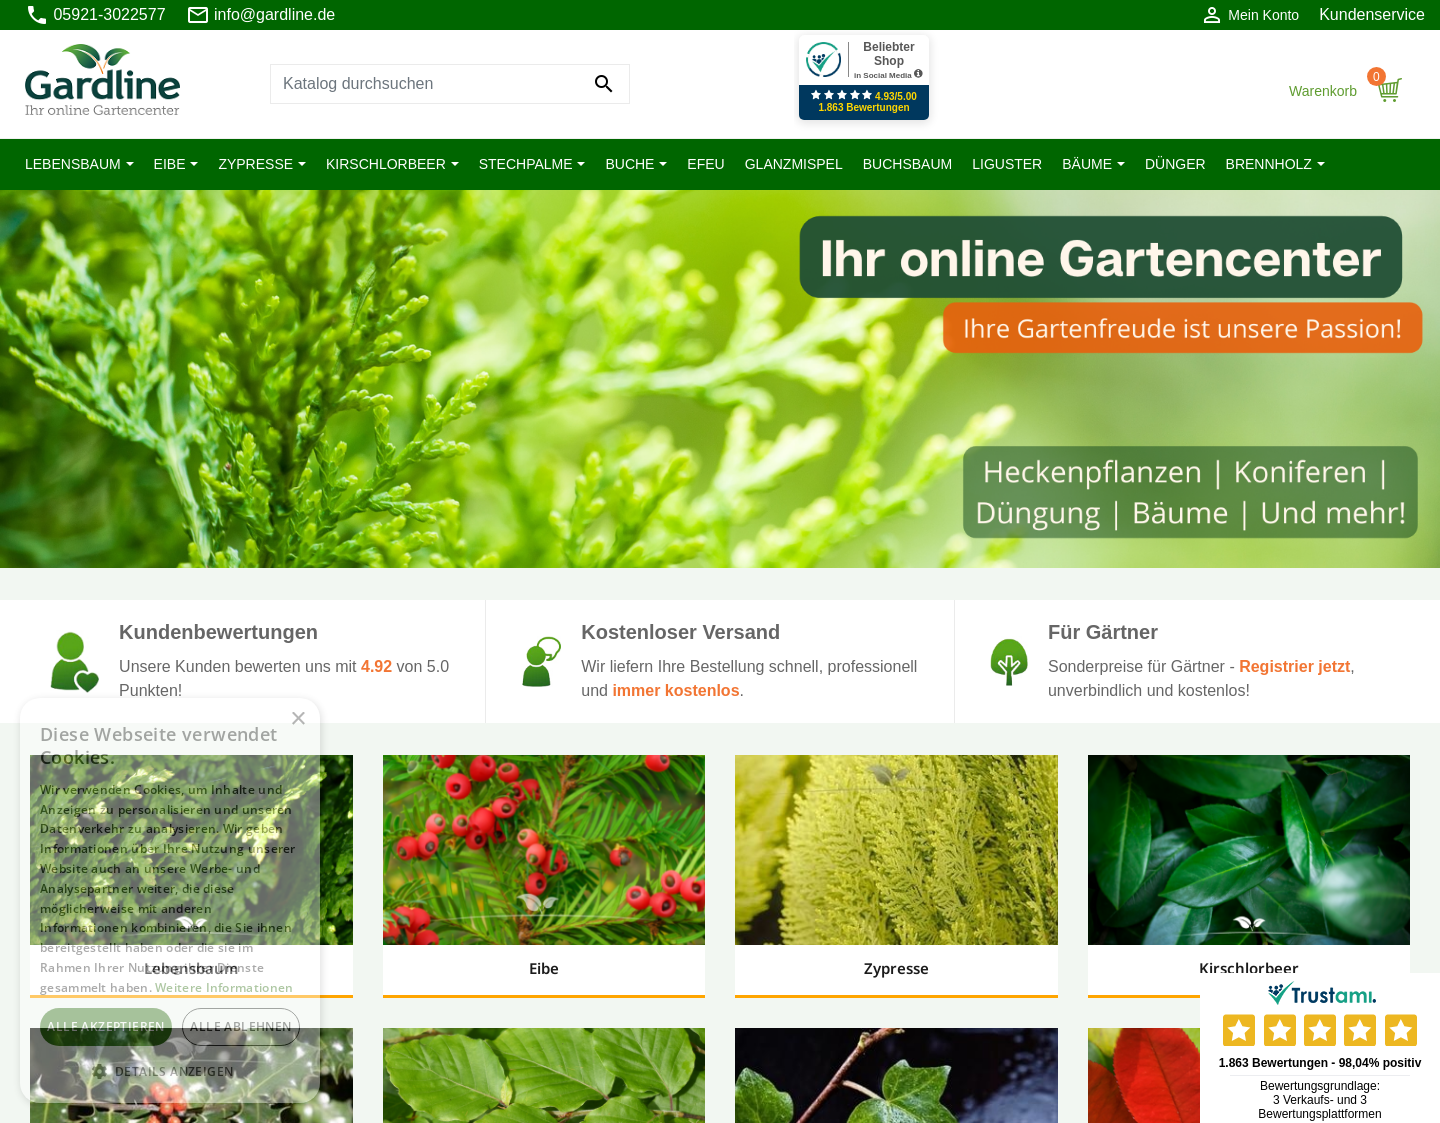Viewport: 1440px width, 1123px height.
Task: Click the Kostenloser Versand icon
Action: click(x=541, y=662)
